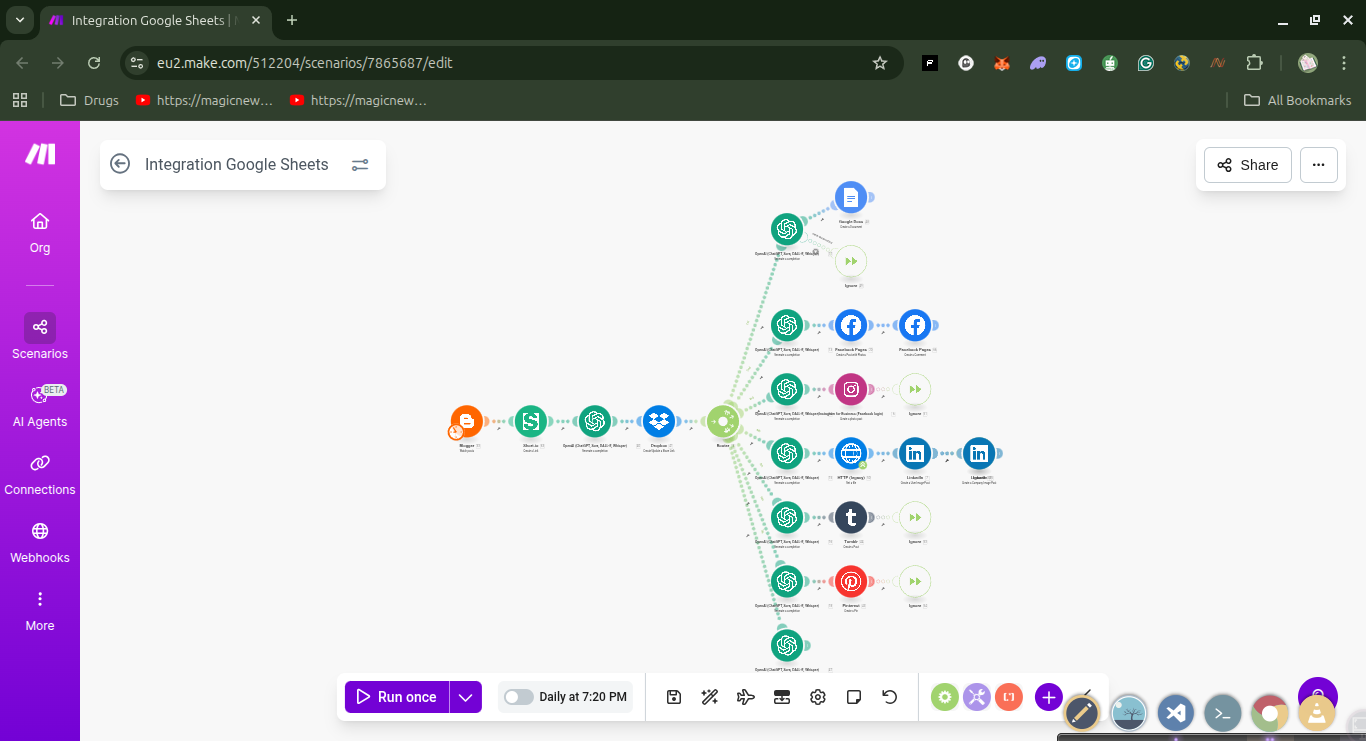This screenshot has width=1366, height=741.
Task: Open the Instagram for Business module
Action: (851, 389)
